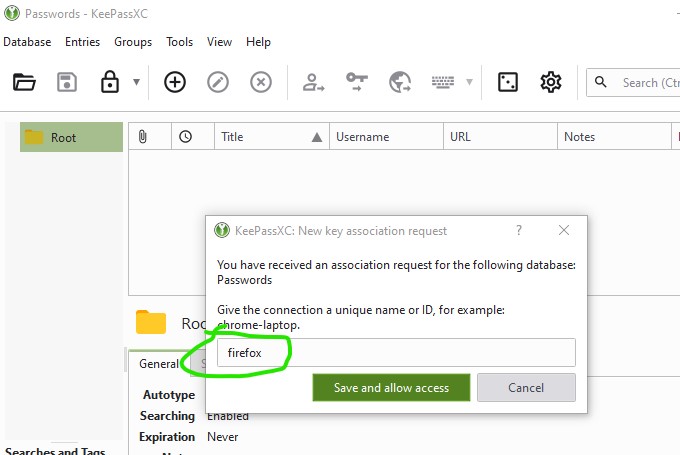Perform Auto-Type with the keyboard icon
The width and height of the screenshot is (680, 455).
tap(443, 82)
